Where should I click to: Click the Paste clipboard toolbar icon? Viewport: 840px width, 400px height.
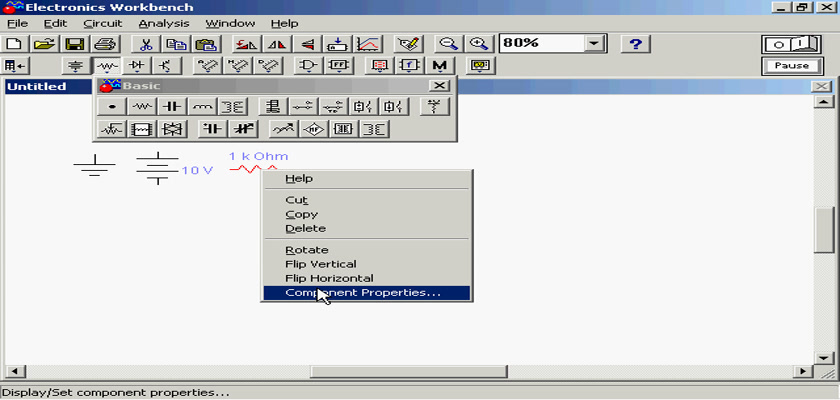coord(205,44)
